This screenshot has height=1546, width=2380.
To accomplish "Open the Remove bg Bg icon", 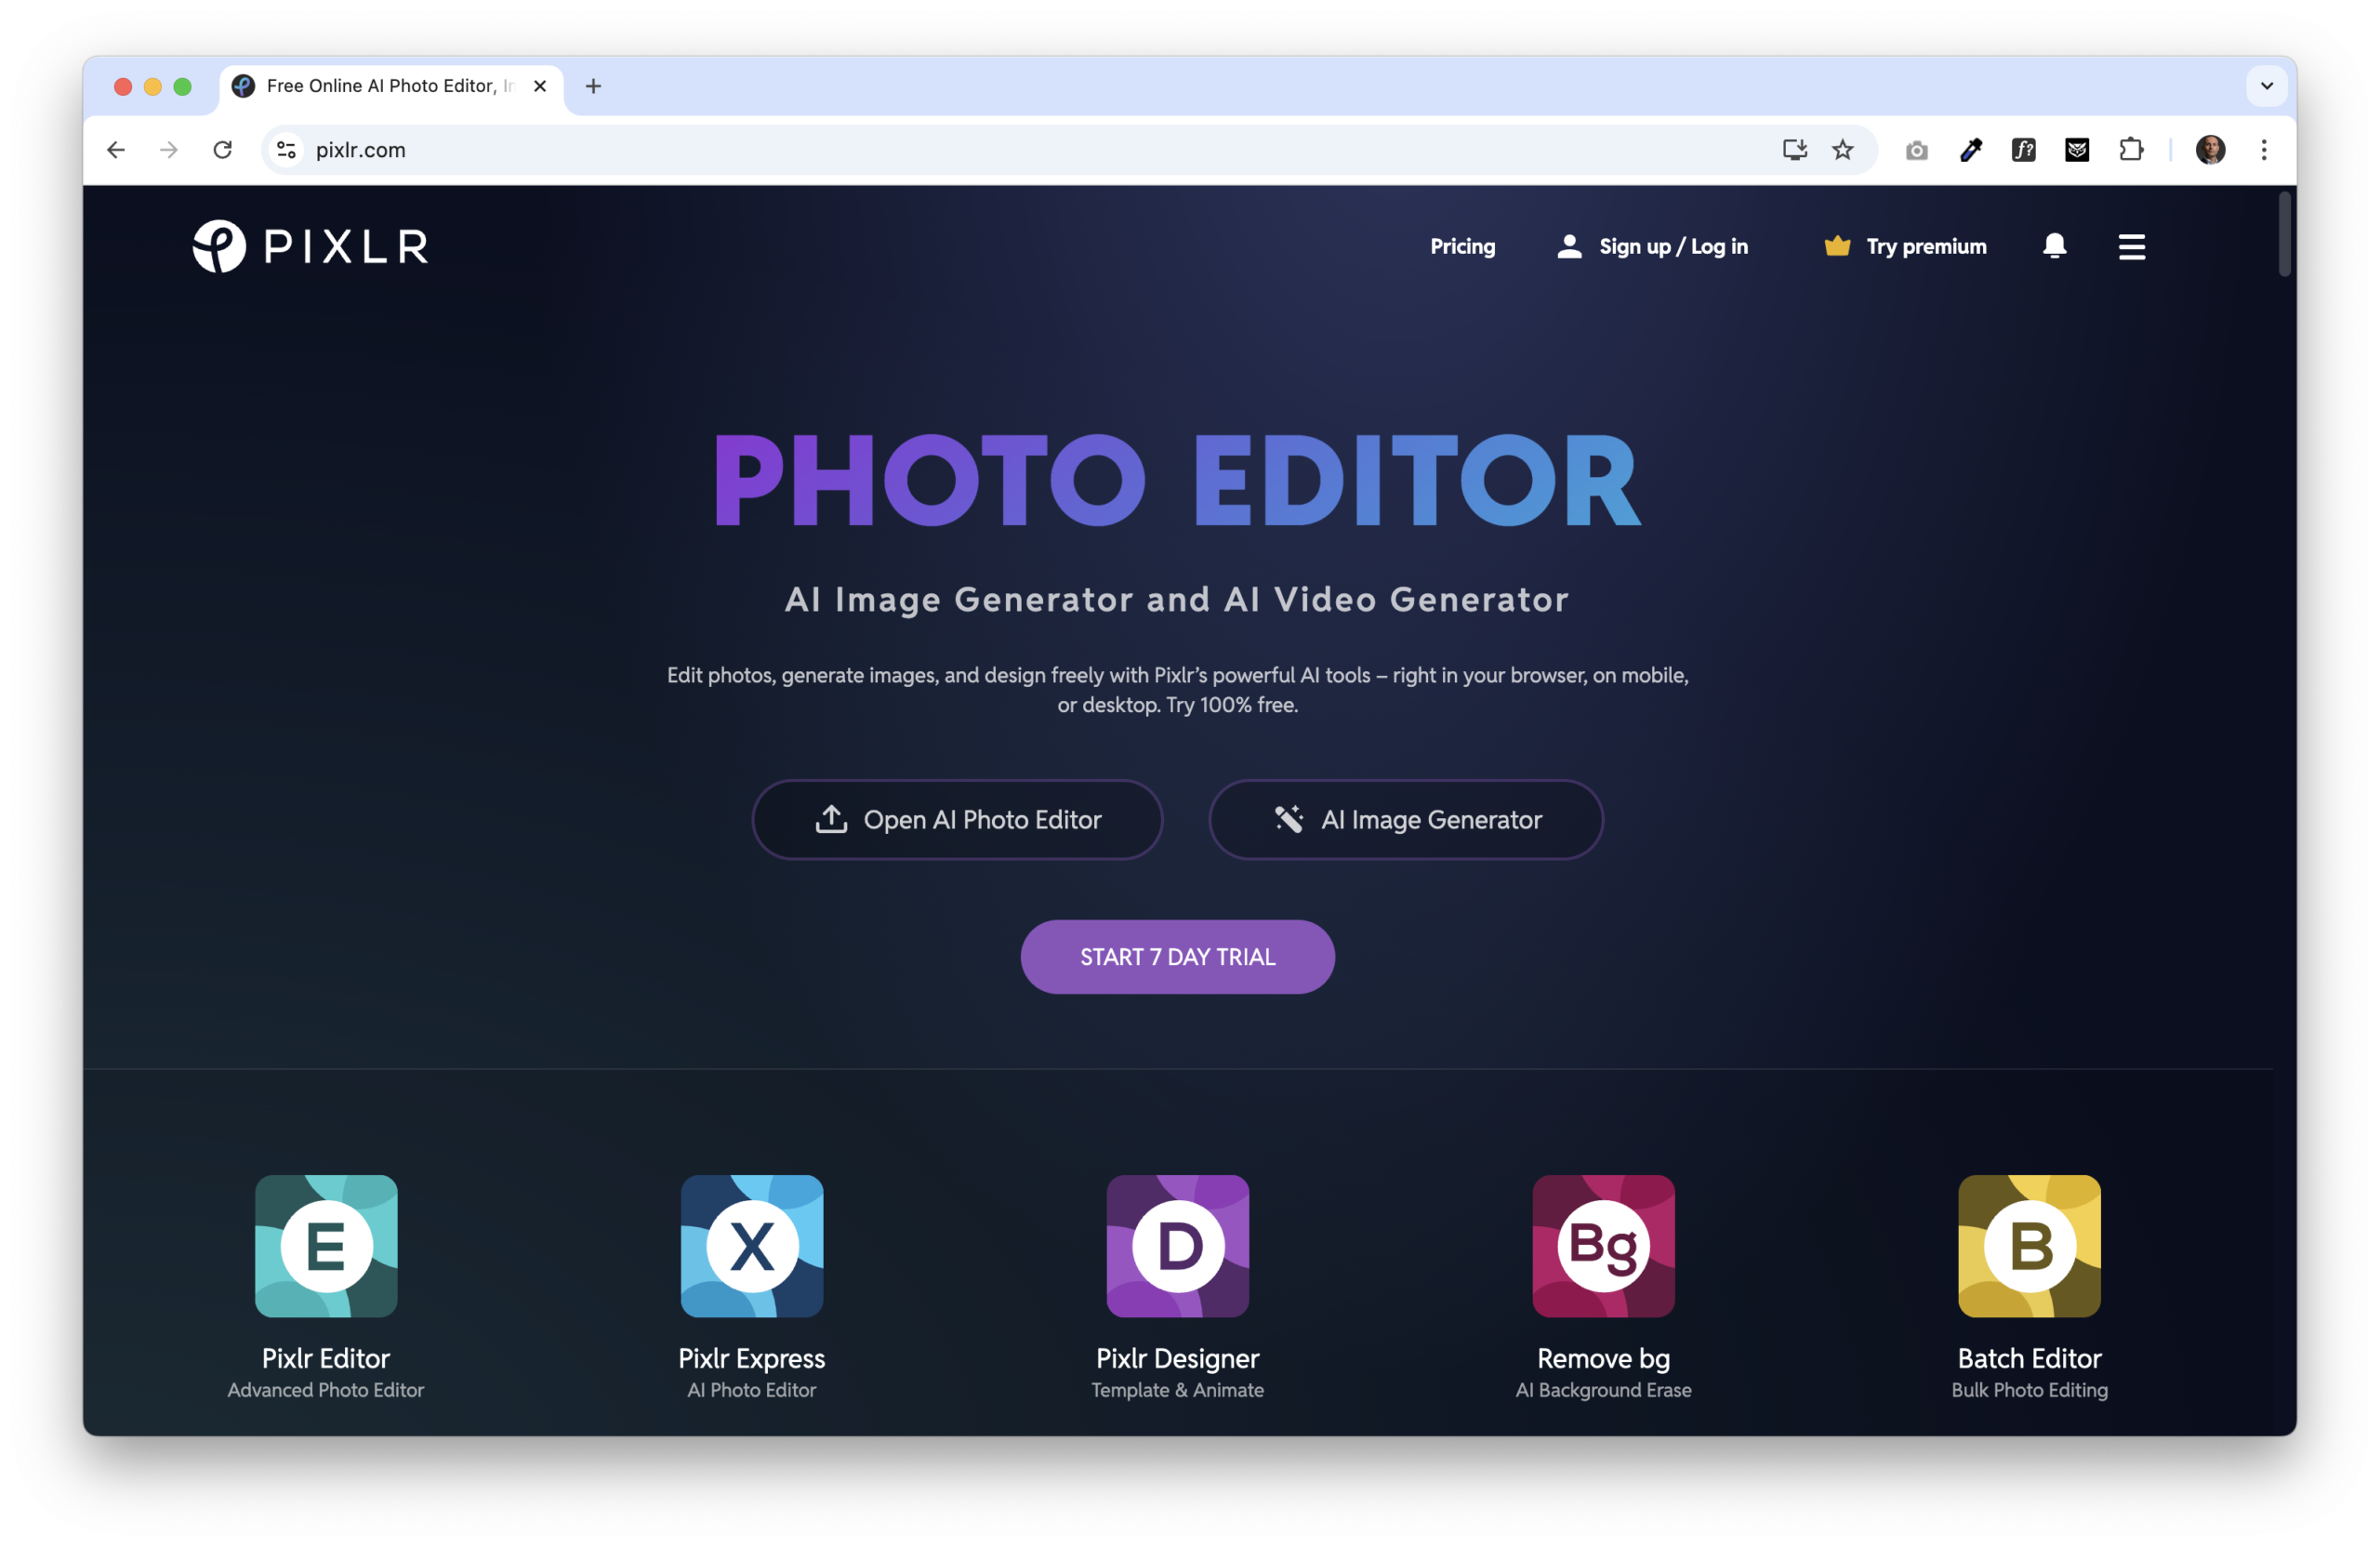I will 1604,1245.
